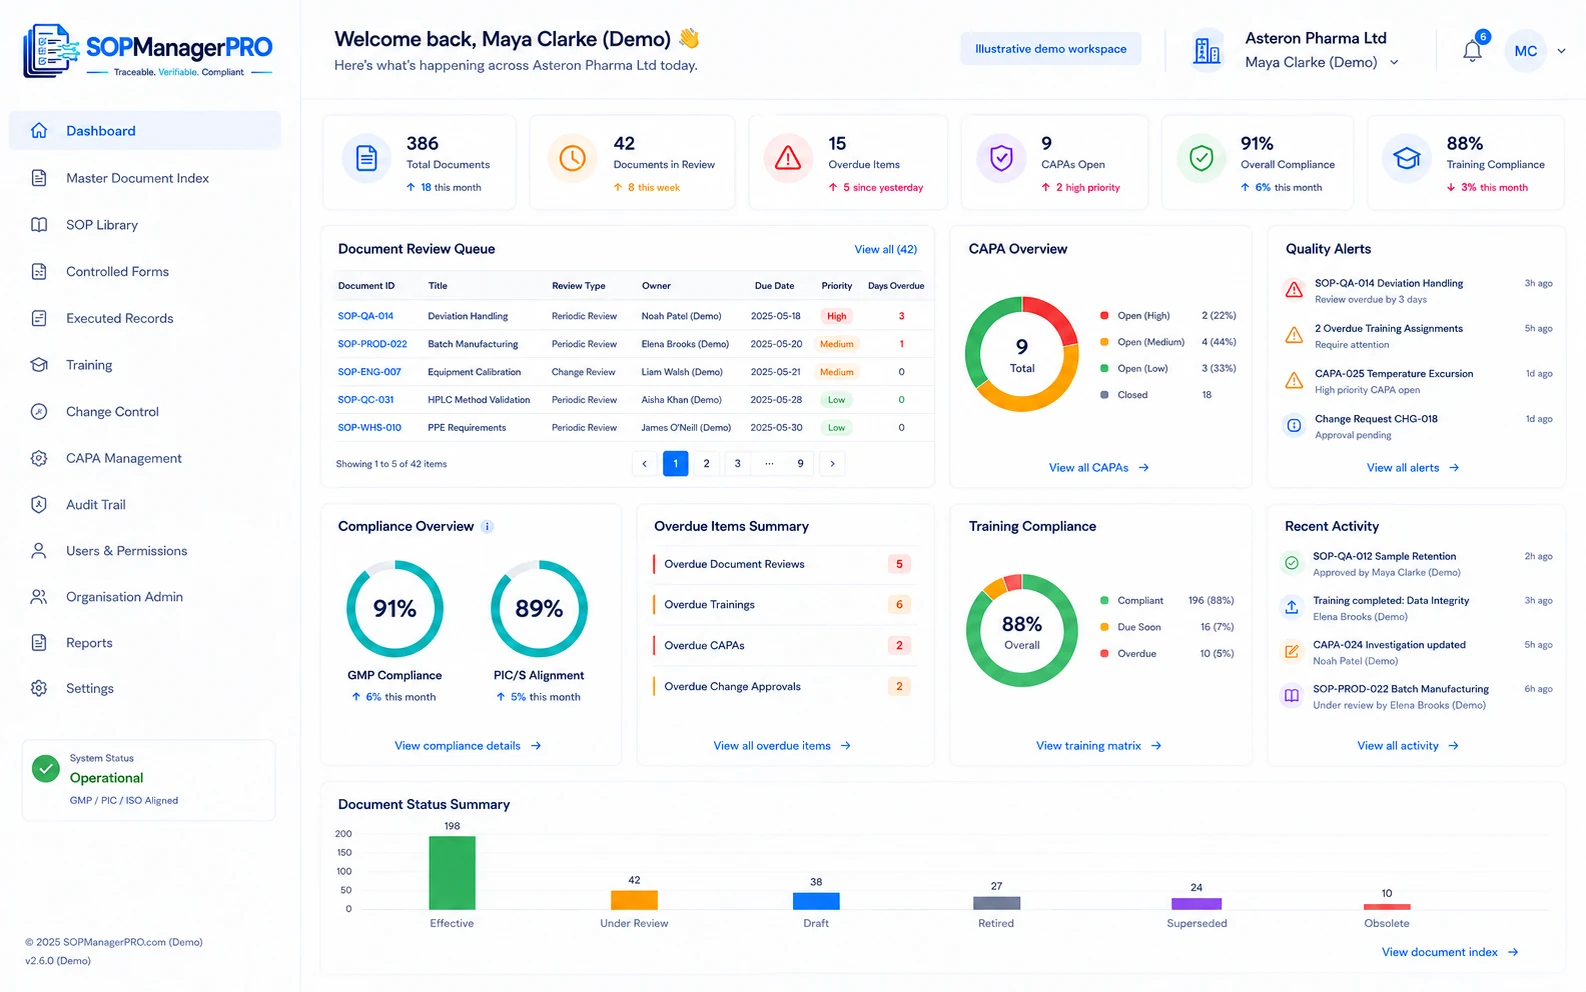
Task: Click the Overdue Items warning triangle icon
Action: (788, 158)
